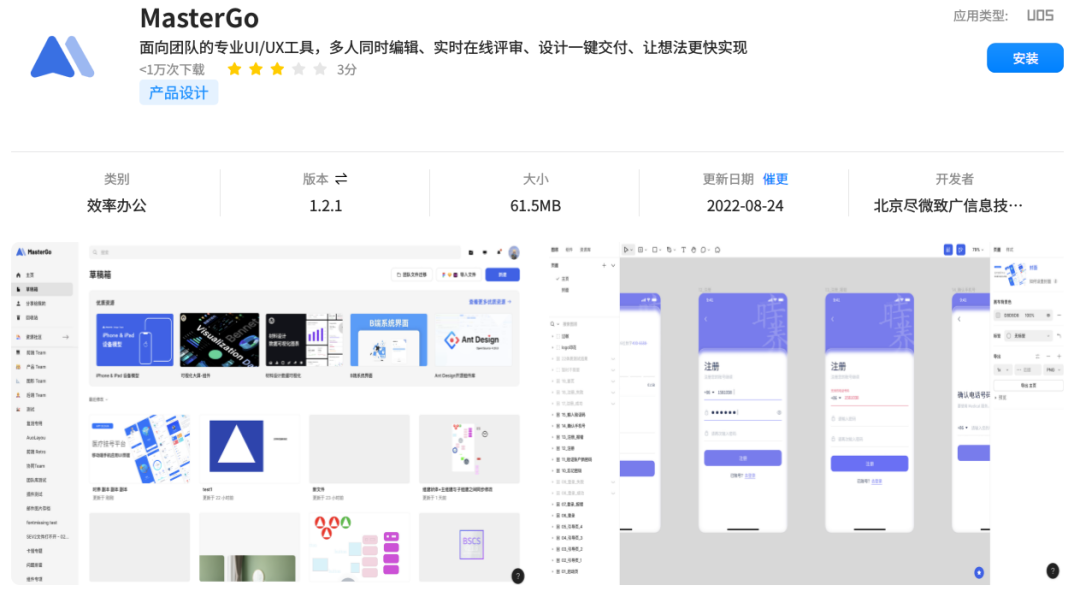The width and height of the screenshot is (1080, 597).
Task: Click the 导出主页 export button in editor
Action: (1028, 386)
